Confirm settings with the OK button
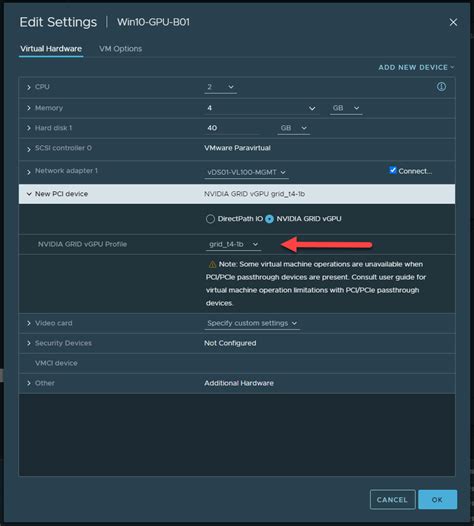Viewport: 474px width, 526px height. point(437,499)
